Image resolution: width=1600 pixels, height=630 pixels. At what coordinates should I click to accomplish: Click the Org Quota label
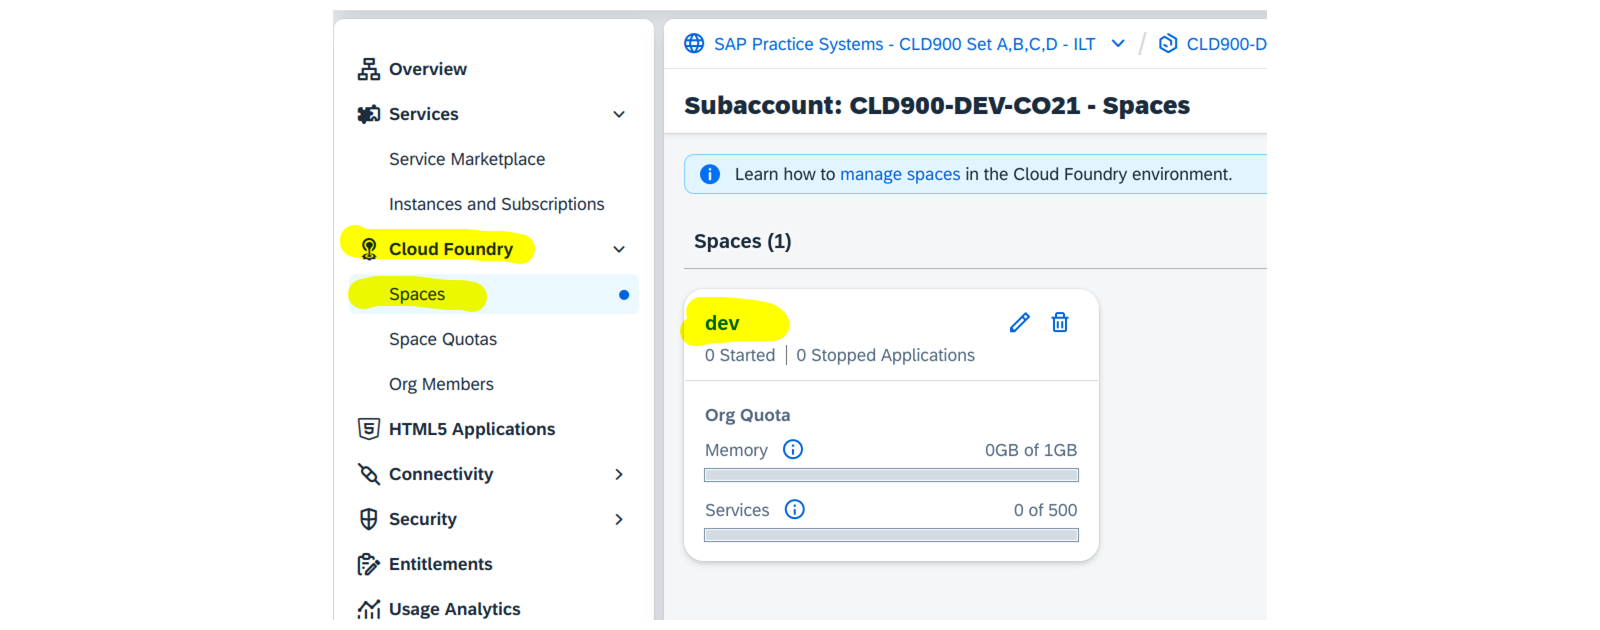[747, 415]
